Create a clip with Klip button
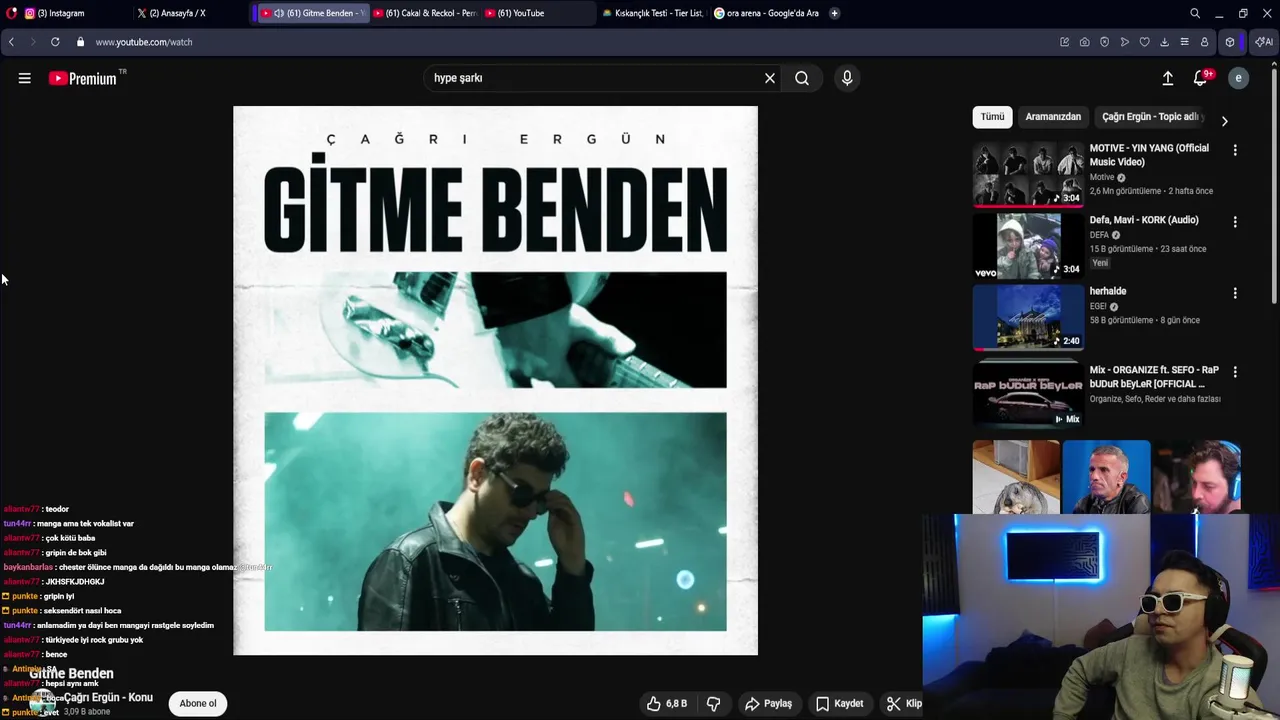The width and height of the screenshot is (1280, 720). (904, 704)
